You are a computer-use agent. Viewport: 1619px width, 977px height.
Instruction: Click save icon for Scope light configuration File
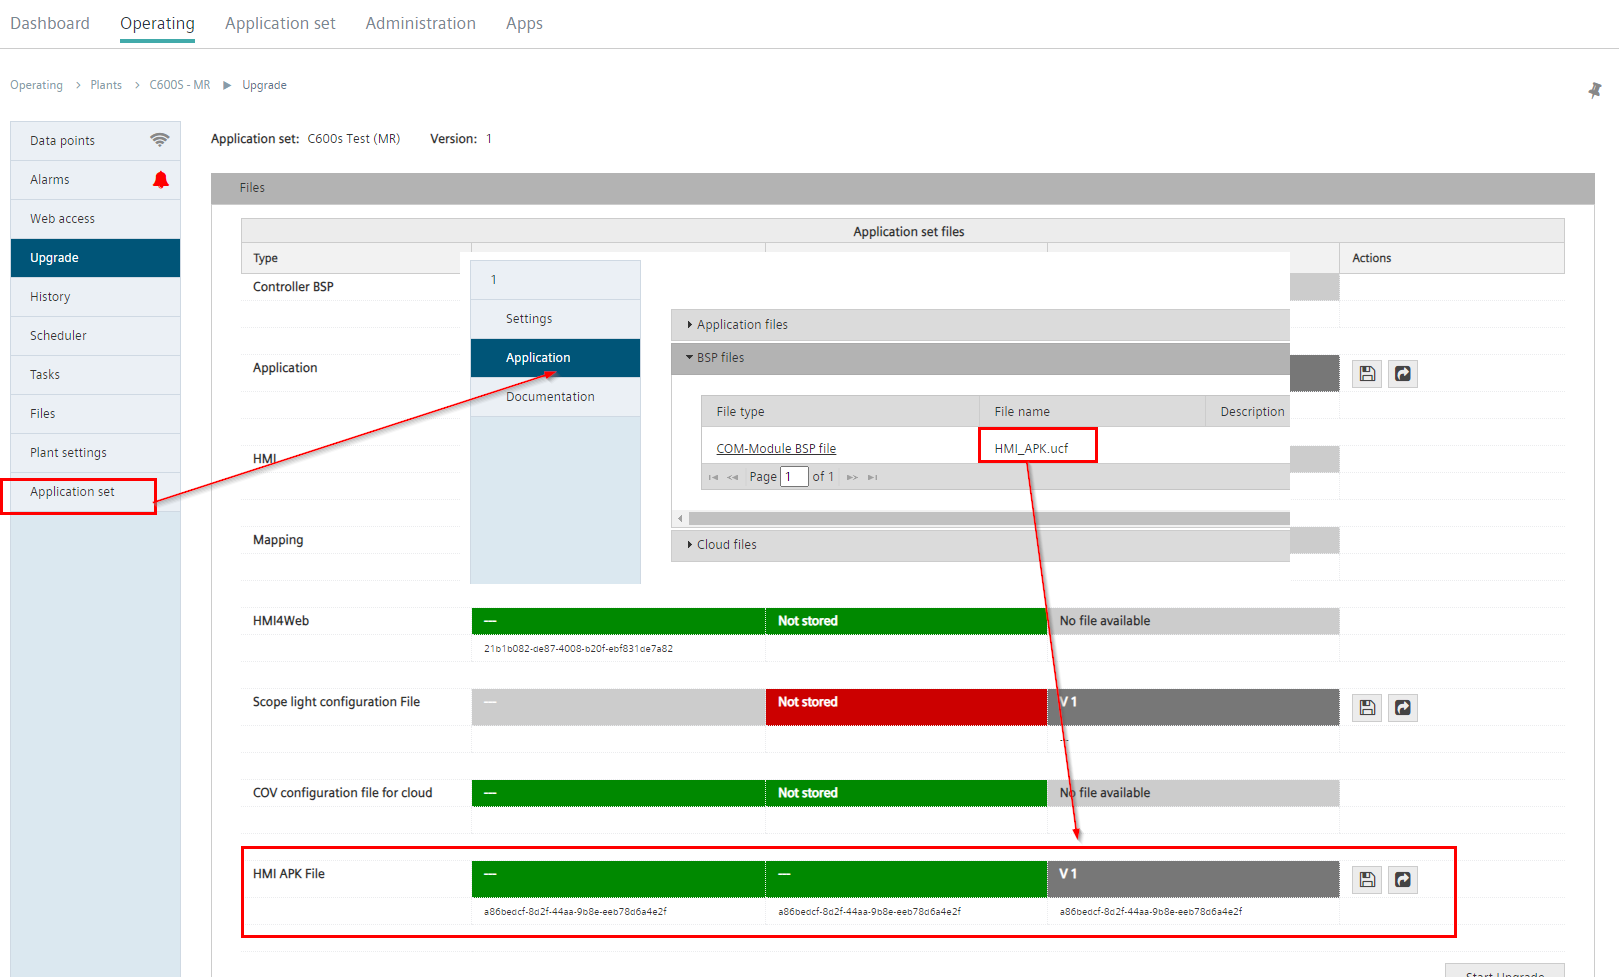(x=1367, y=708)
